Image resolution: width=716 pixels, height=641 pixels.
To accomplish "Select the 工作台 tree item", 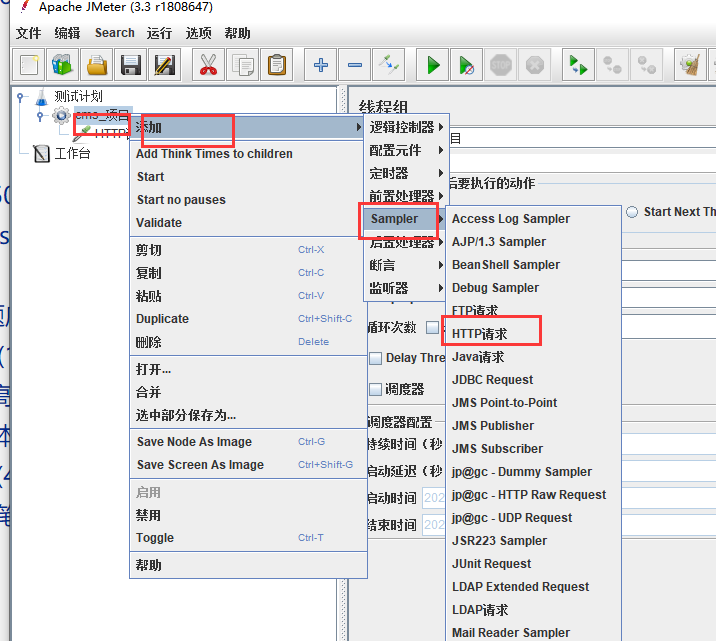I will click(72, 153).
